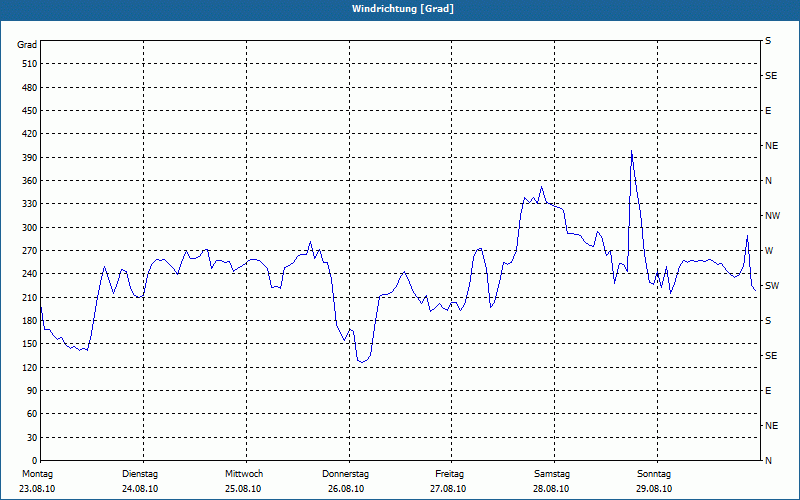Click the 'N' compass label at the 360 line
The width and height of the screenshot is (800, 500).
[768, 181]
